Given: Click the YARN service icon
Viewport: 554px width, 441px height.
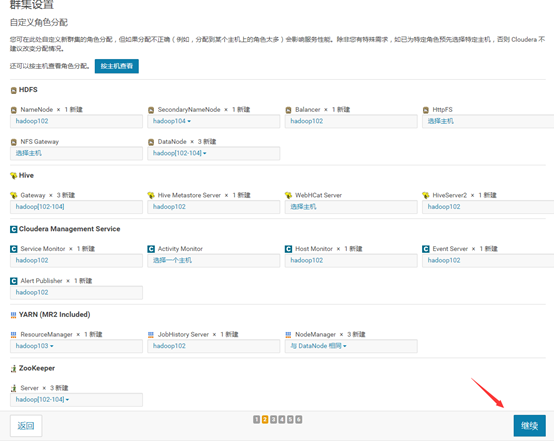Looking at the screenshot, I should [13, 315].
